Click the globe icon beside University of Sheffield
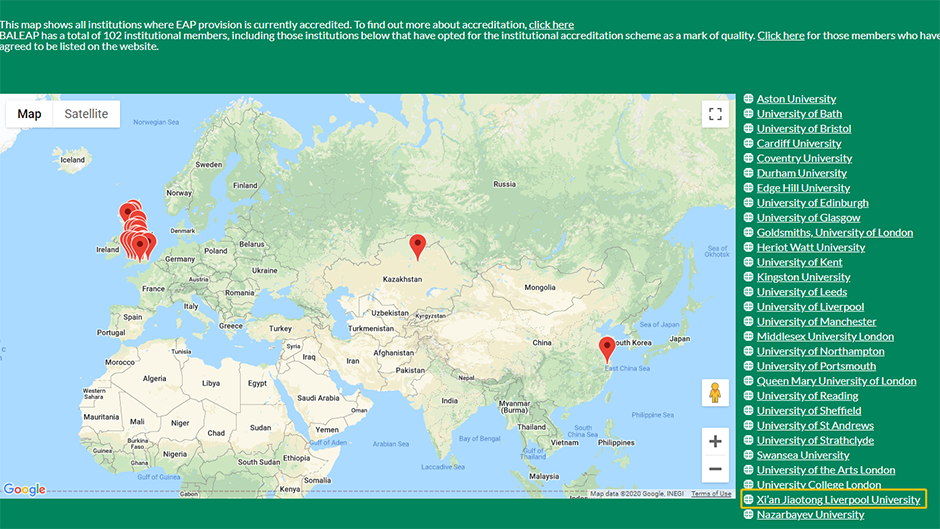 (748, 410)
